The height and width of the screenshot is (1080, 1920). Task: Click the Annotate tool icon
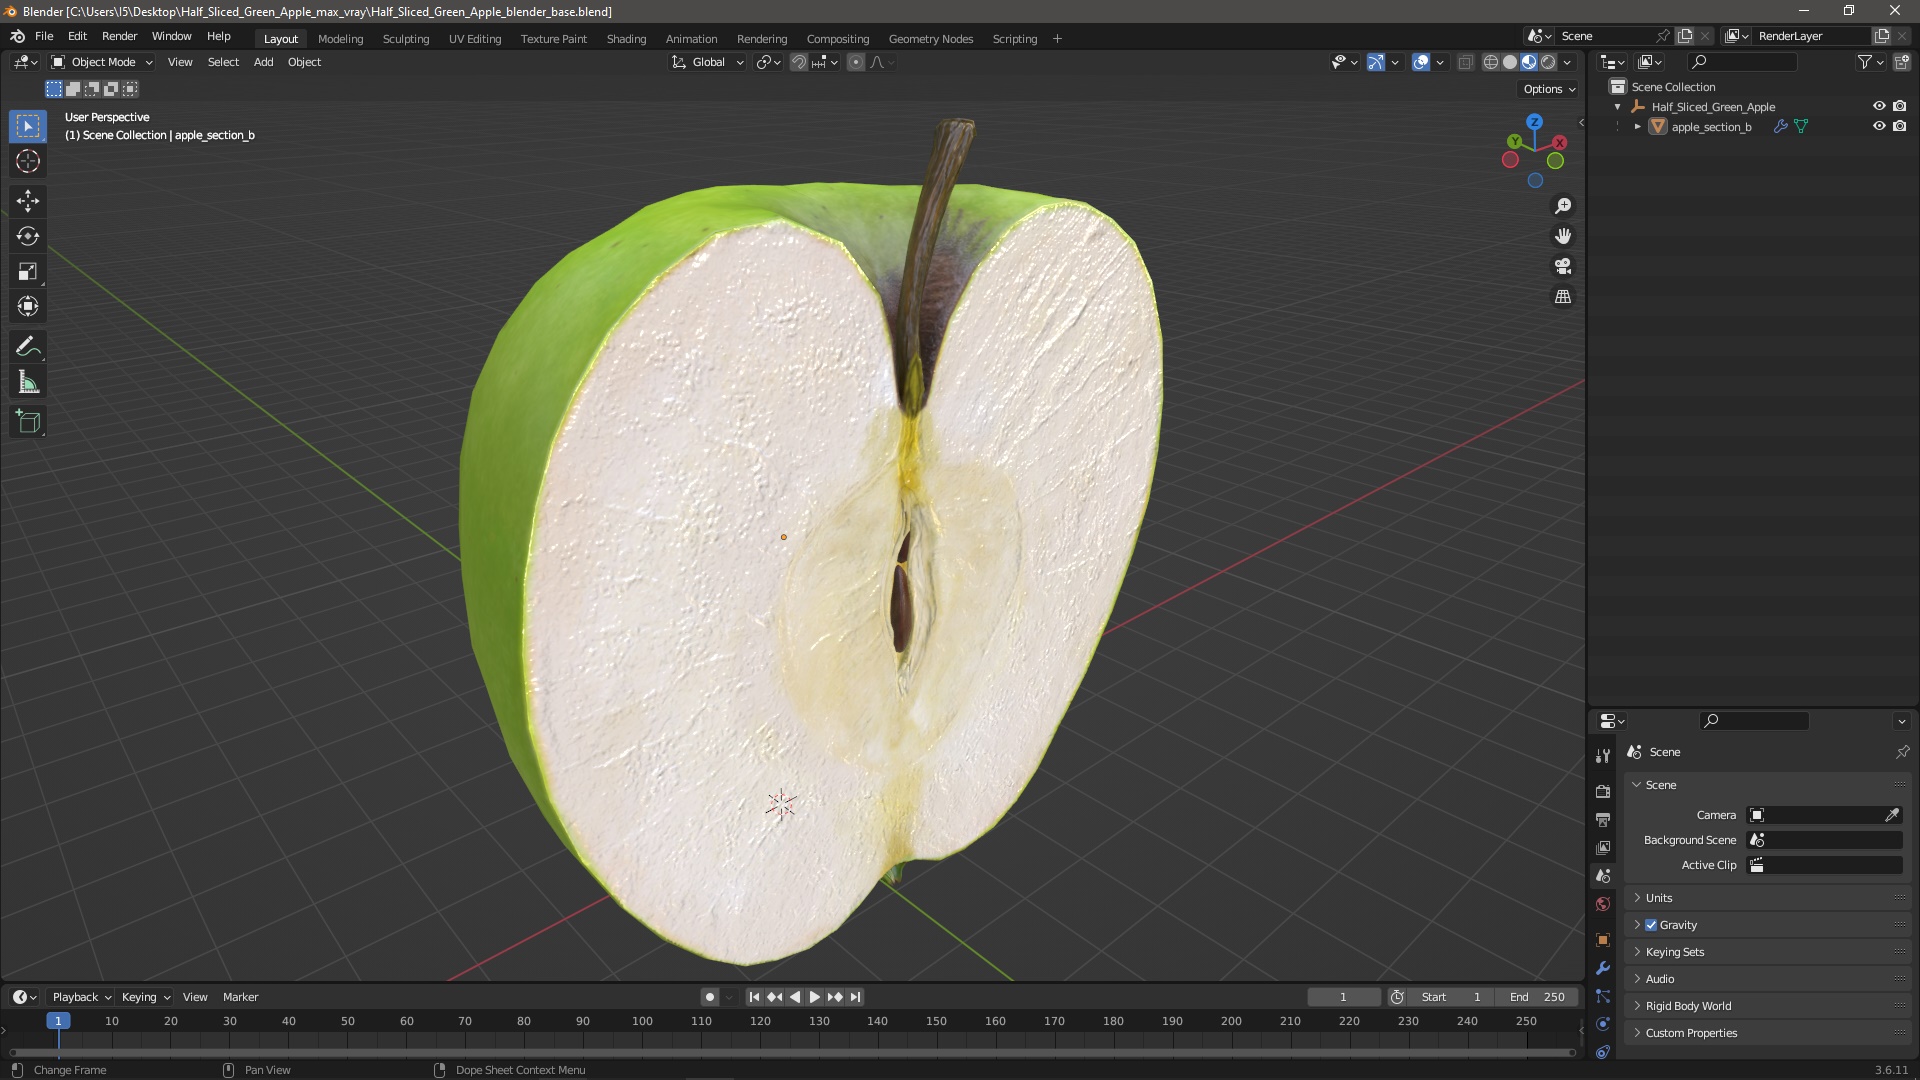pos(29,345)
